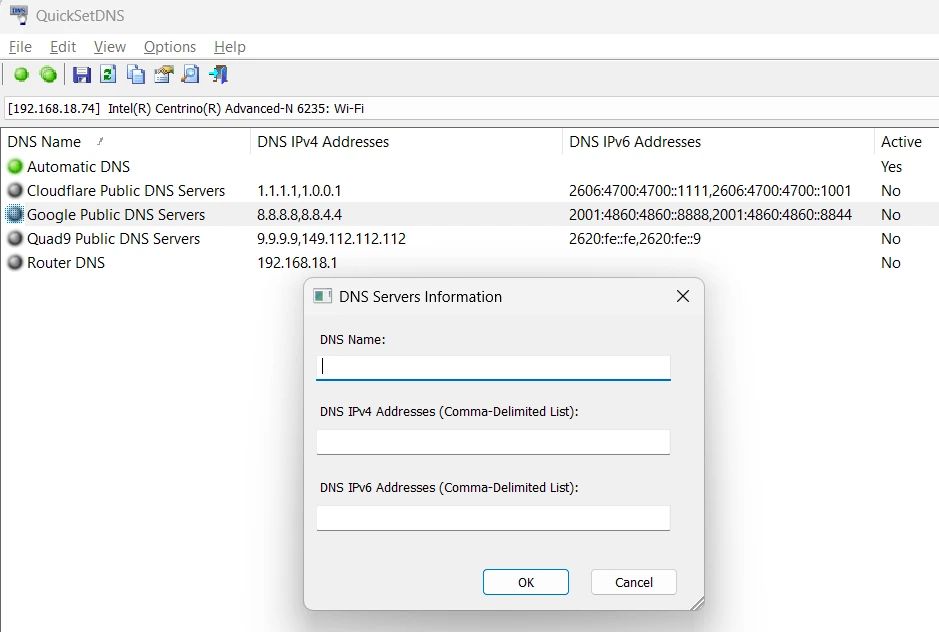Click the magnifier find icon
The height and width of the screenshot is (632, 939).
point(190,74)
